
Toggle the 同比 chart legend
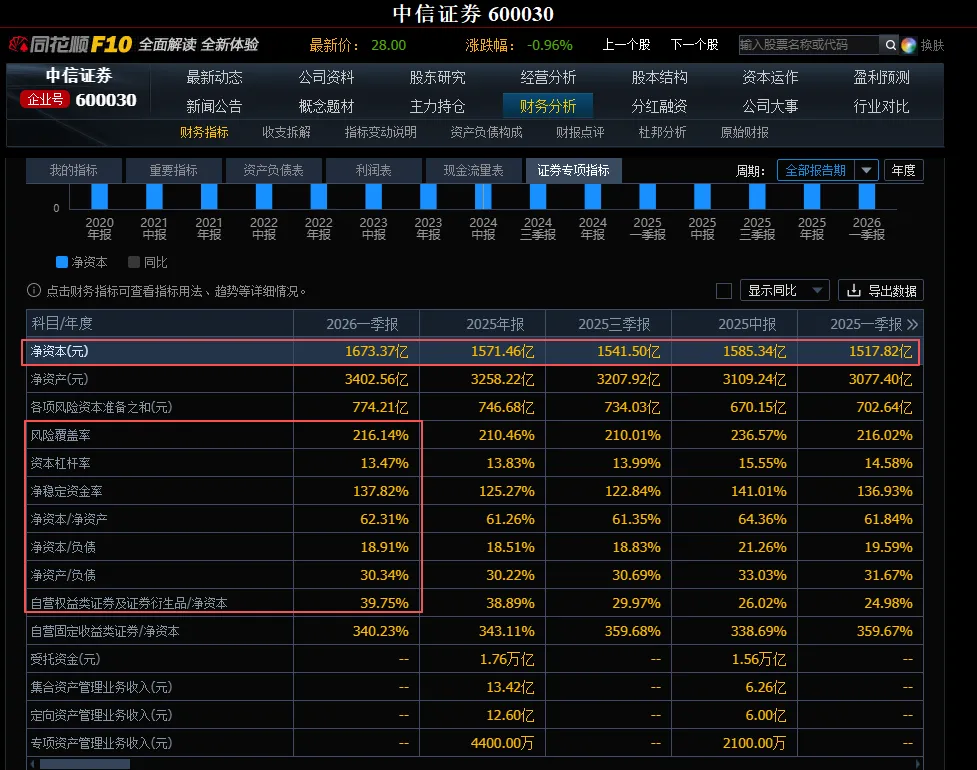(148, 262)
